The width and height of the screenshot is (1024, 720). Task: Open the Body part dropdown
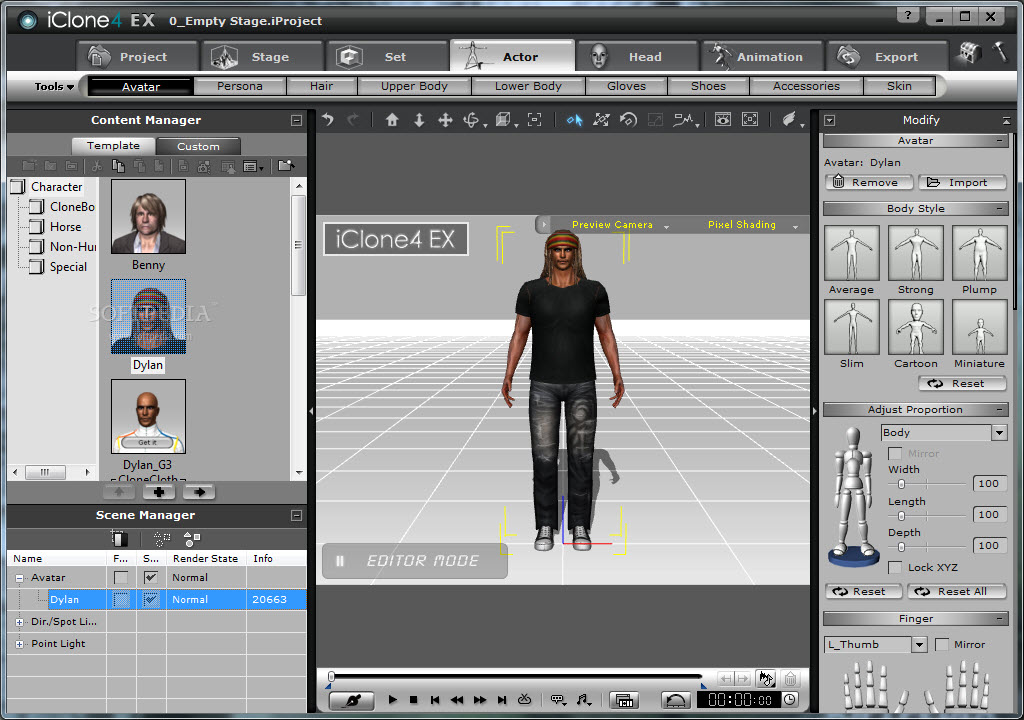click(999, 433)
